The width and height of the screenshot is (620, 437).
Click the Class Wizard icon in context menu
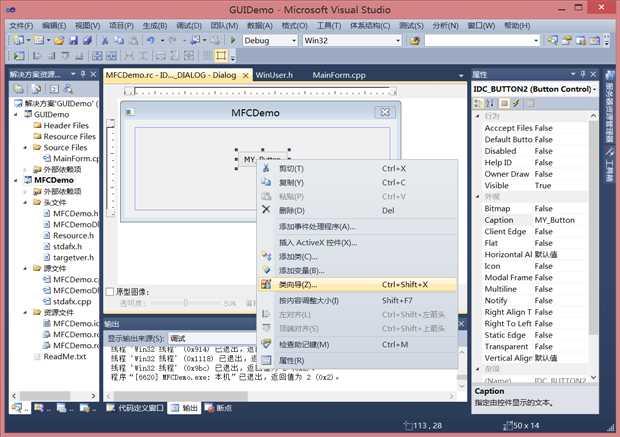pyautogui.click(x=266, y=284)
